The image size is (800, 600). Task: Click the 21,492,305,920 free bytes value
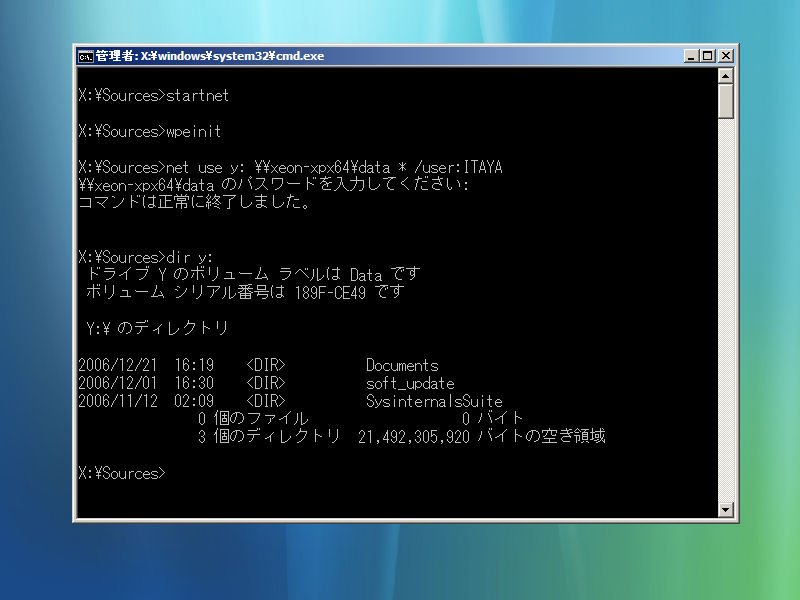[x=414, y=437]
